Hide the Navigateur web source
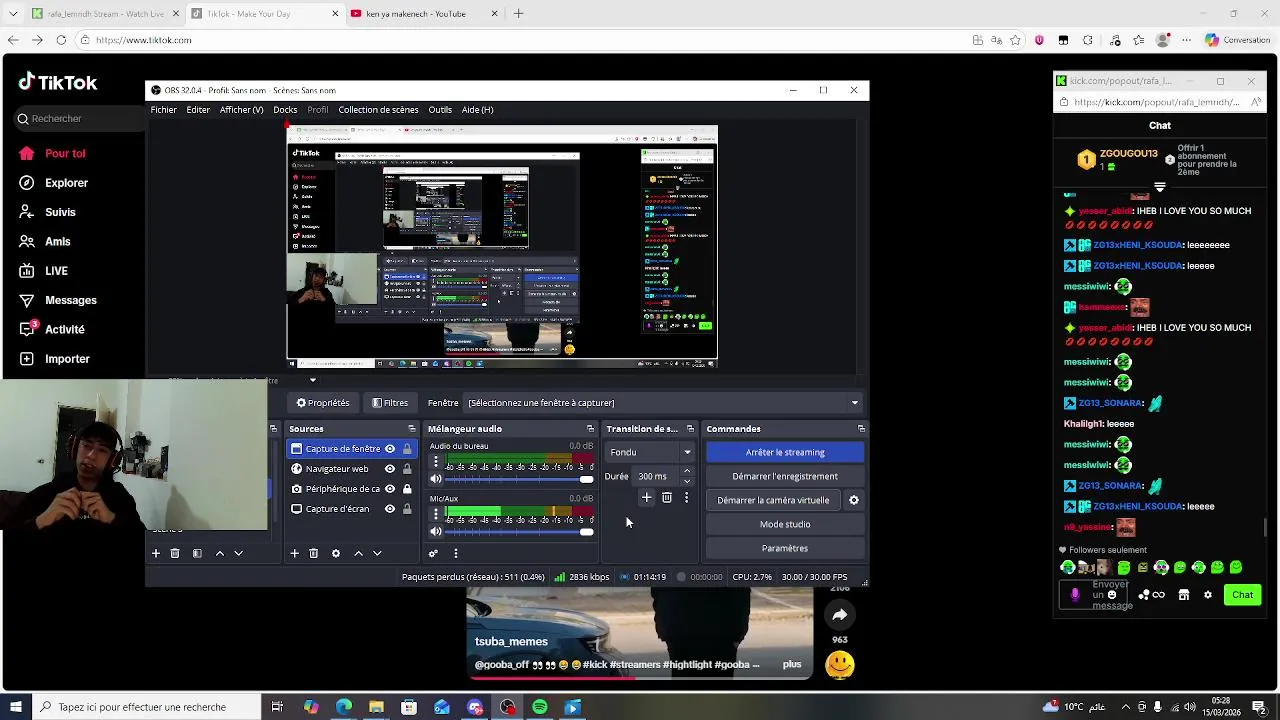Image resolution: width=1280 pixels, height=720 pixels. (390, 469)
